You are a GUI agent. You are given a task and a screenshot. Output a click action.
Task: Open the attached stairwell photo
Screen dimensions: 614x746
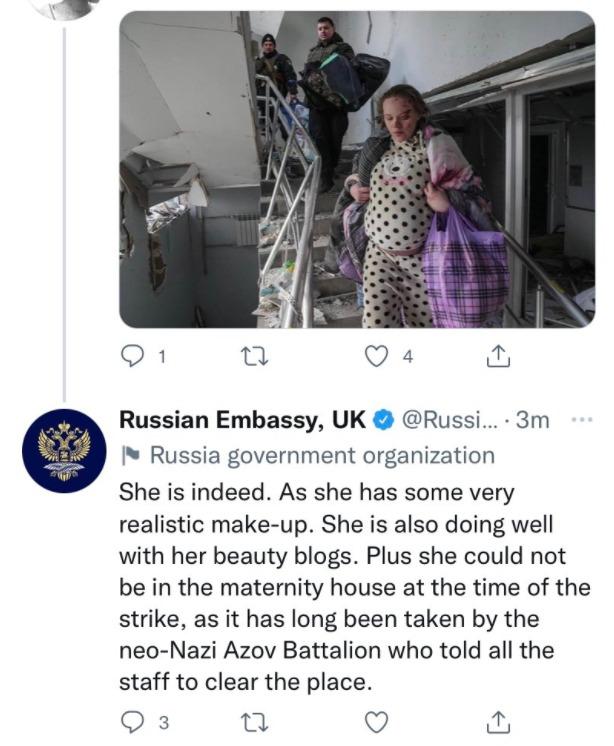[356, 170]
